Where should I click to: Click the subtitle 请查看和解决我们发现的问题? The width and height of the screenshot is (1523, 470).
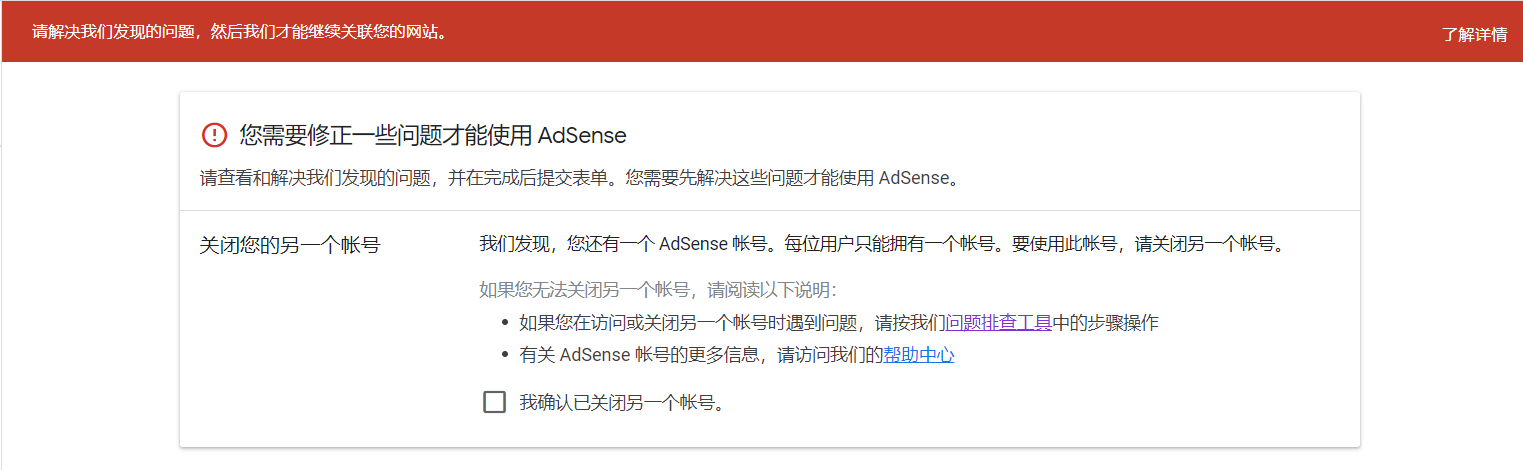click(x=580, y=179)
